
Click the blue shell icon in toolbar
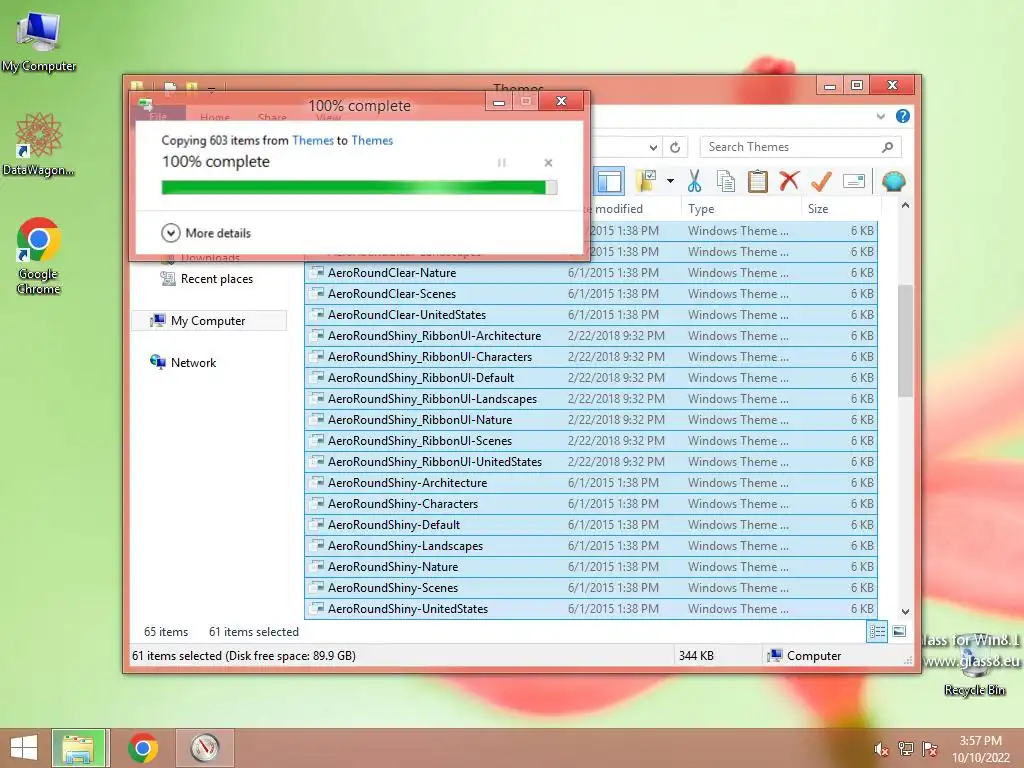click(x=893, y=181)
